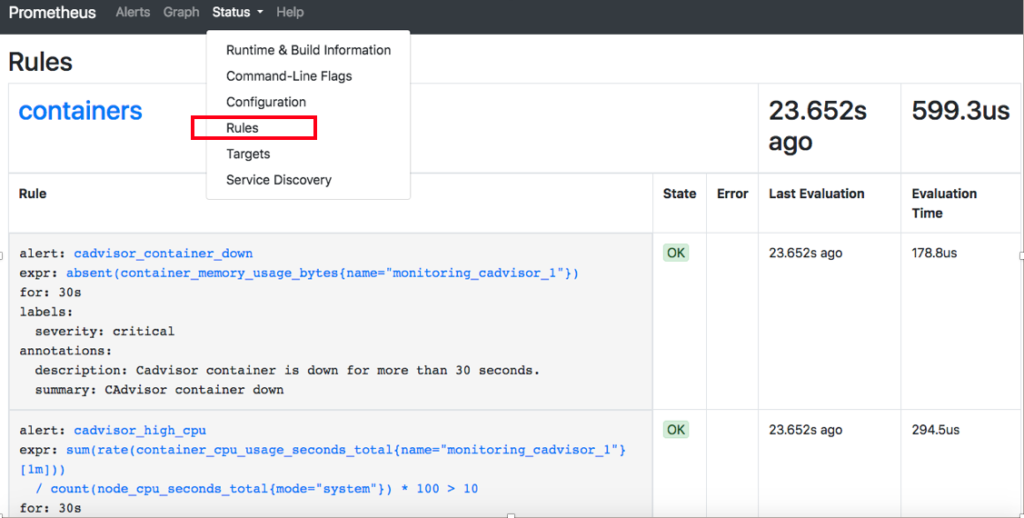The image size is (1024, 518).
Task: Click last evaluation time for cadvisor_high_cpu
Action: click(805, 430)
